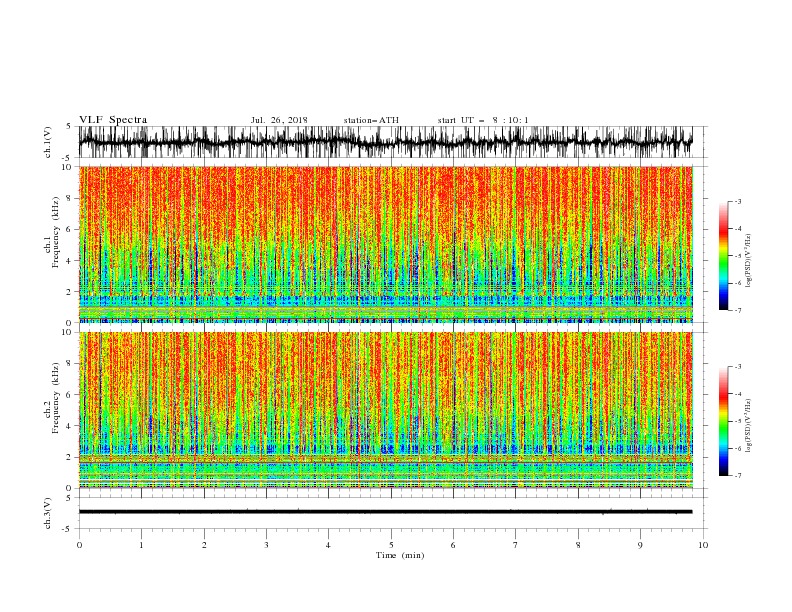Click the 'ch.3(V)' axis label

click(48, 514)
